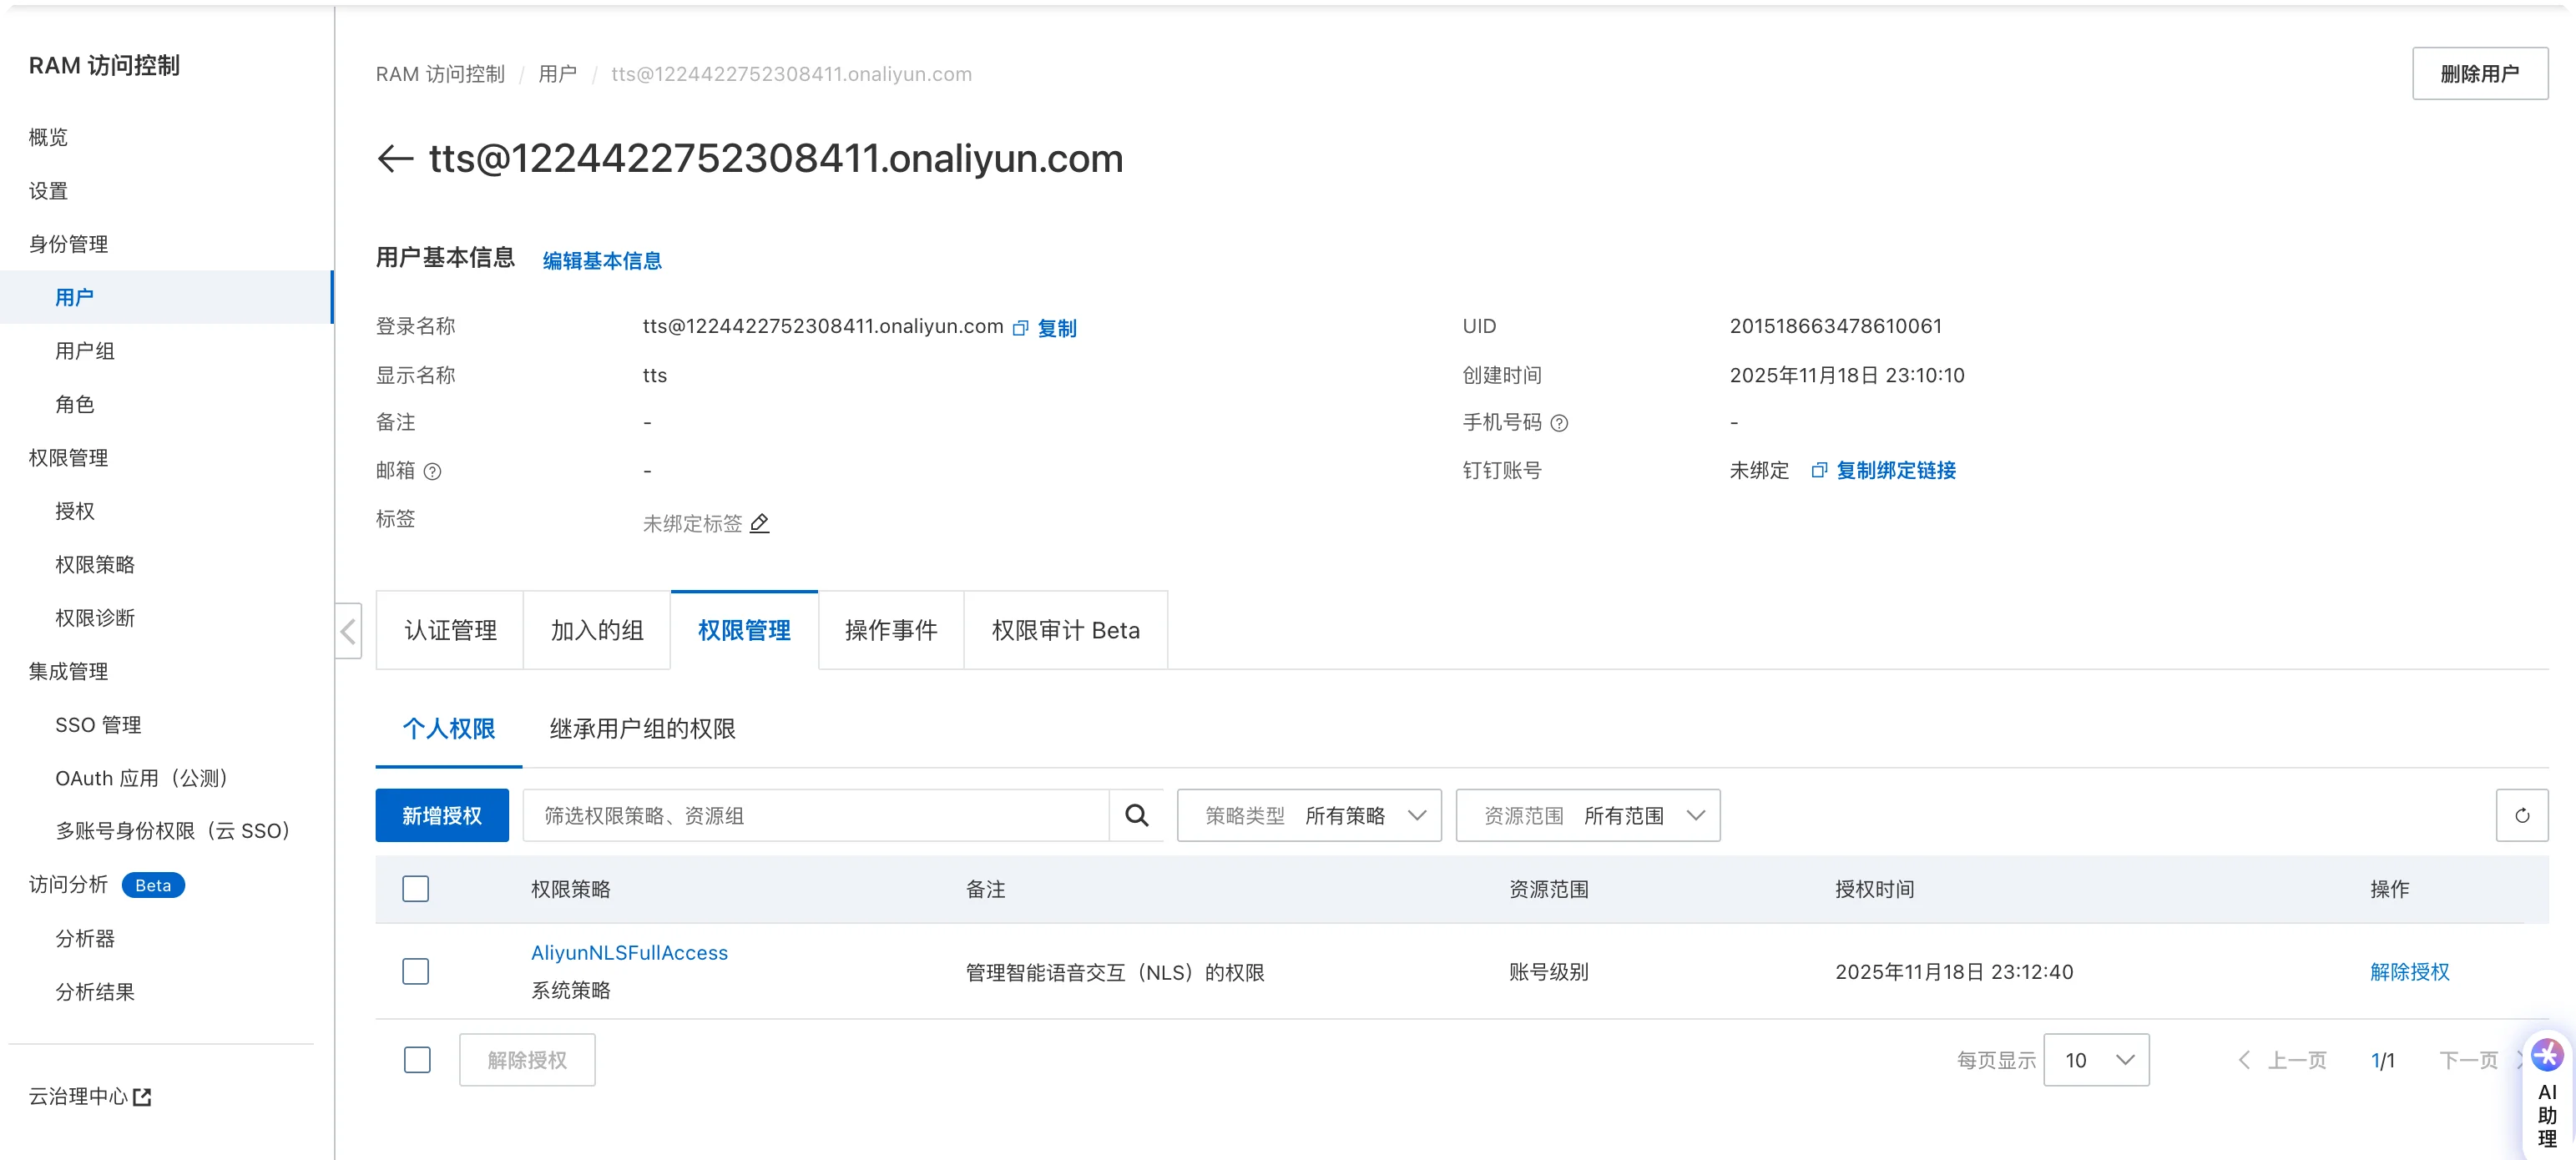Screen dimensions: 2576x1160
Task: Open the per-page count dropdown showing 10
Action: coord(2096,1060)
